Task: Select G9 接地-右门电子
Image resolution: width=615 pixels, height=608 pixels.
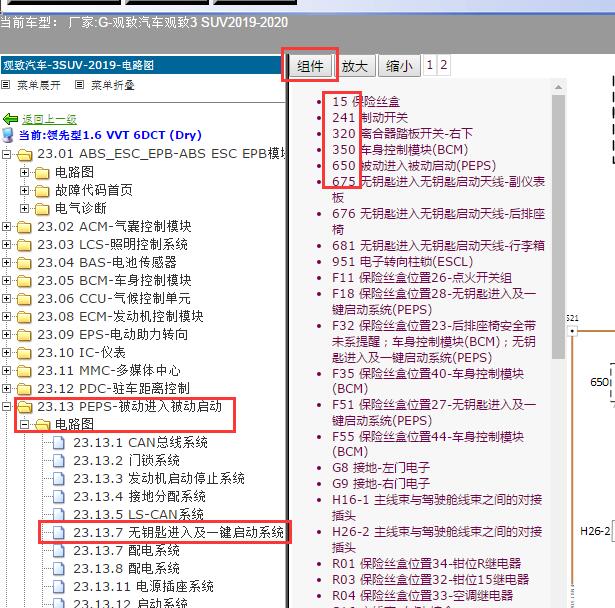Action: 381,484
